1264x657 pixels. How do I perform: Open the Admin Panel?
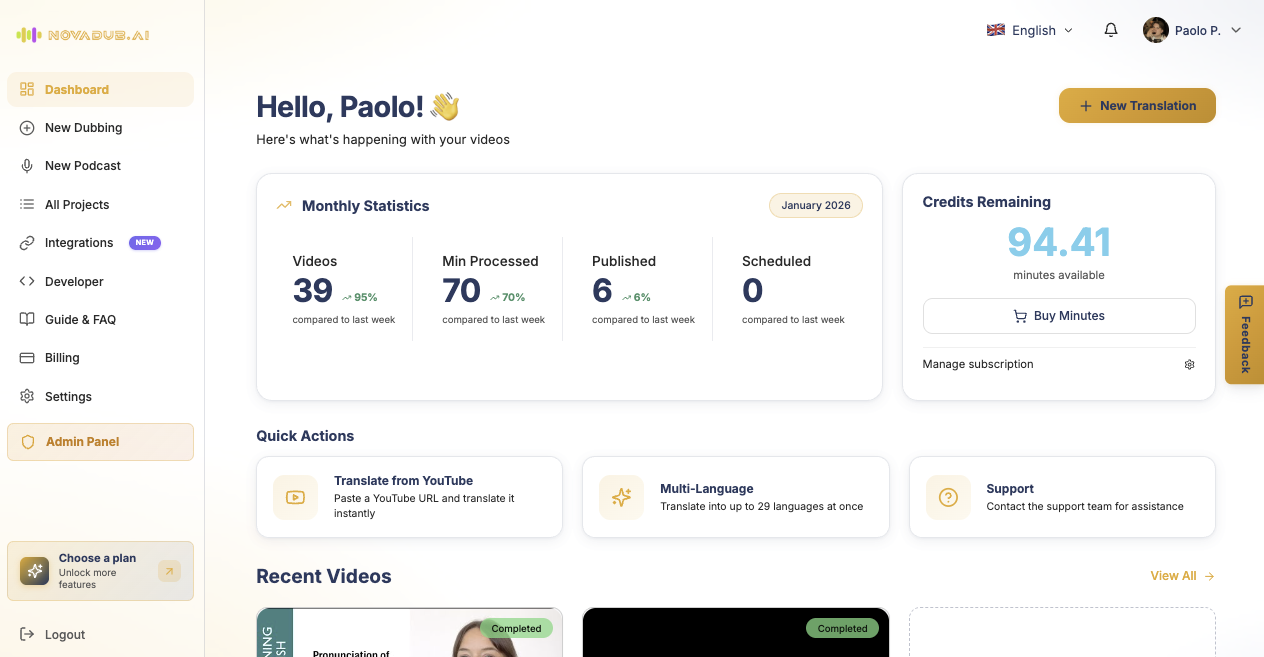click(x=83, y=441)
